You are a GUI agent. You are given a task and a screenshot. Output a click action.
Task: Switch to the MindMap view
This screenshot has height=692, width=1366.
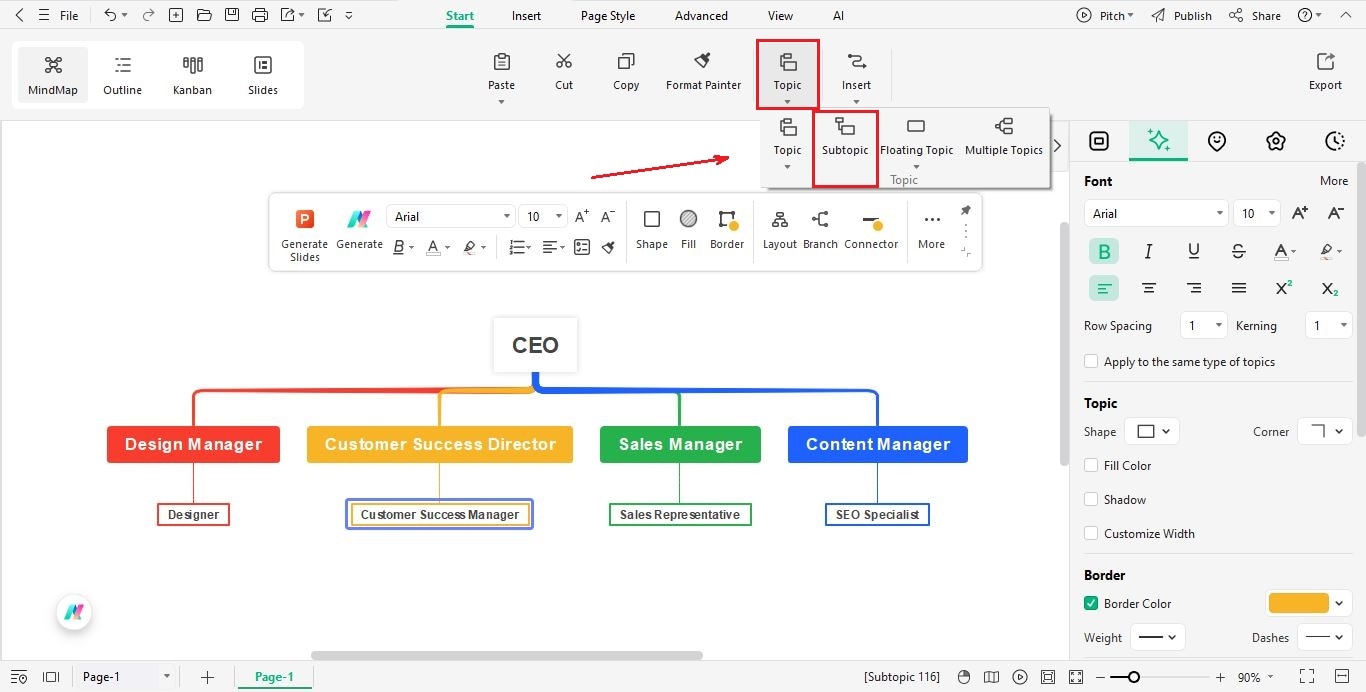(52, 73)
